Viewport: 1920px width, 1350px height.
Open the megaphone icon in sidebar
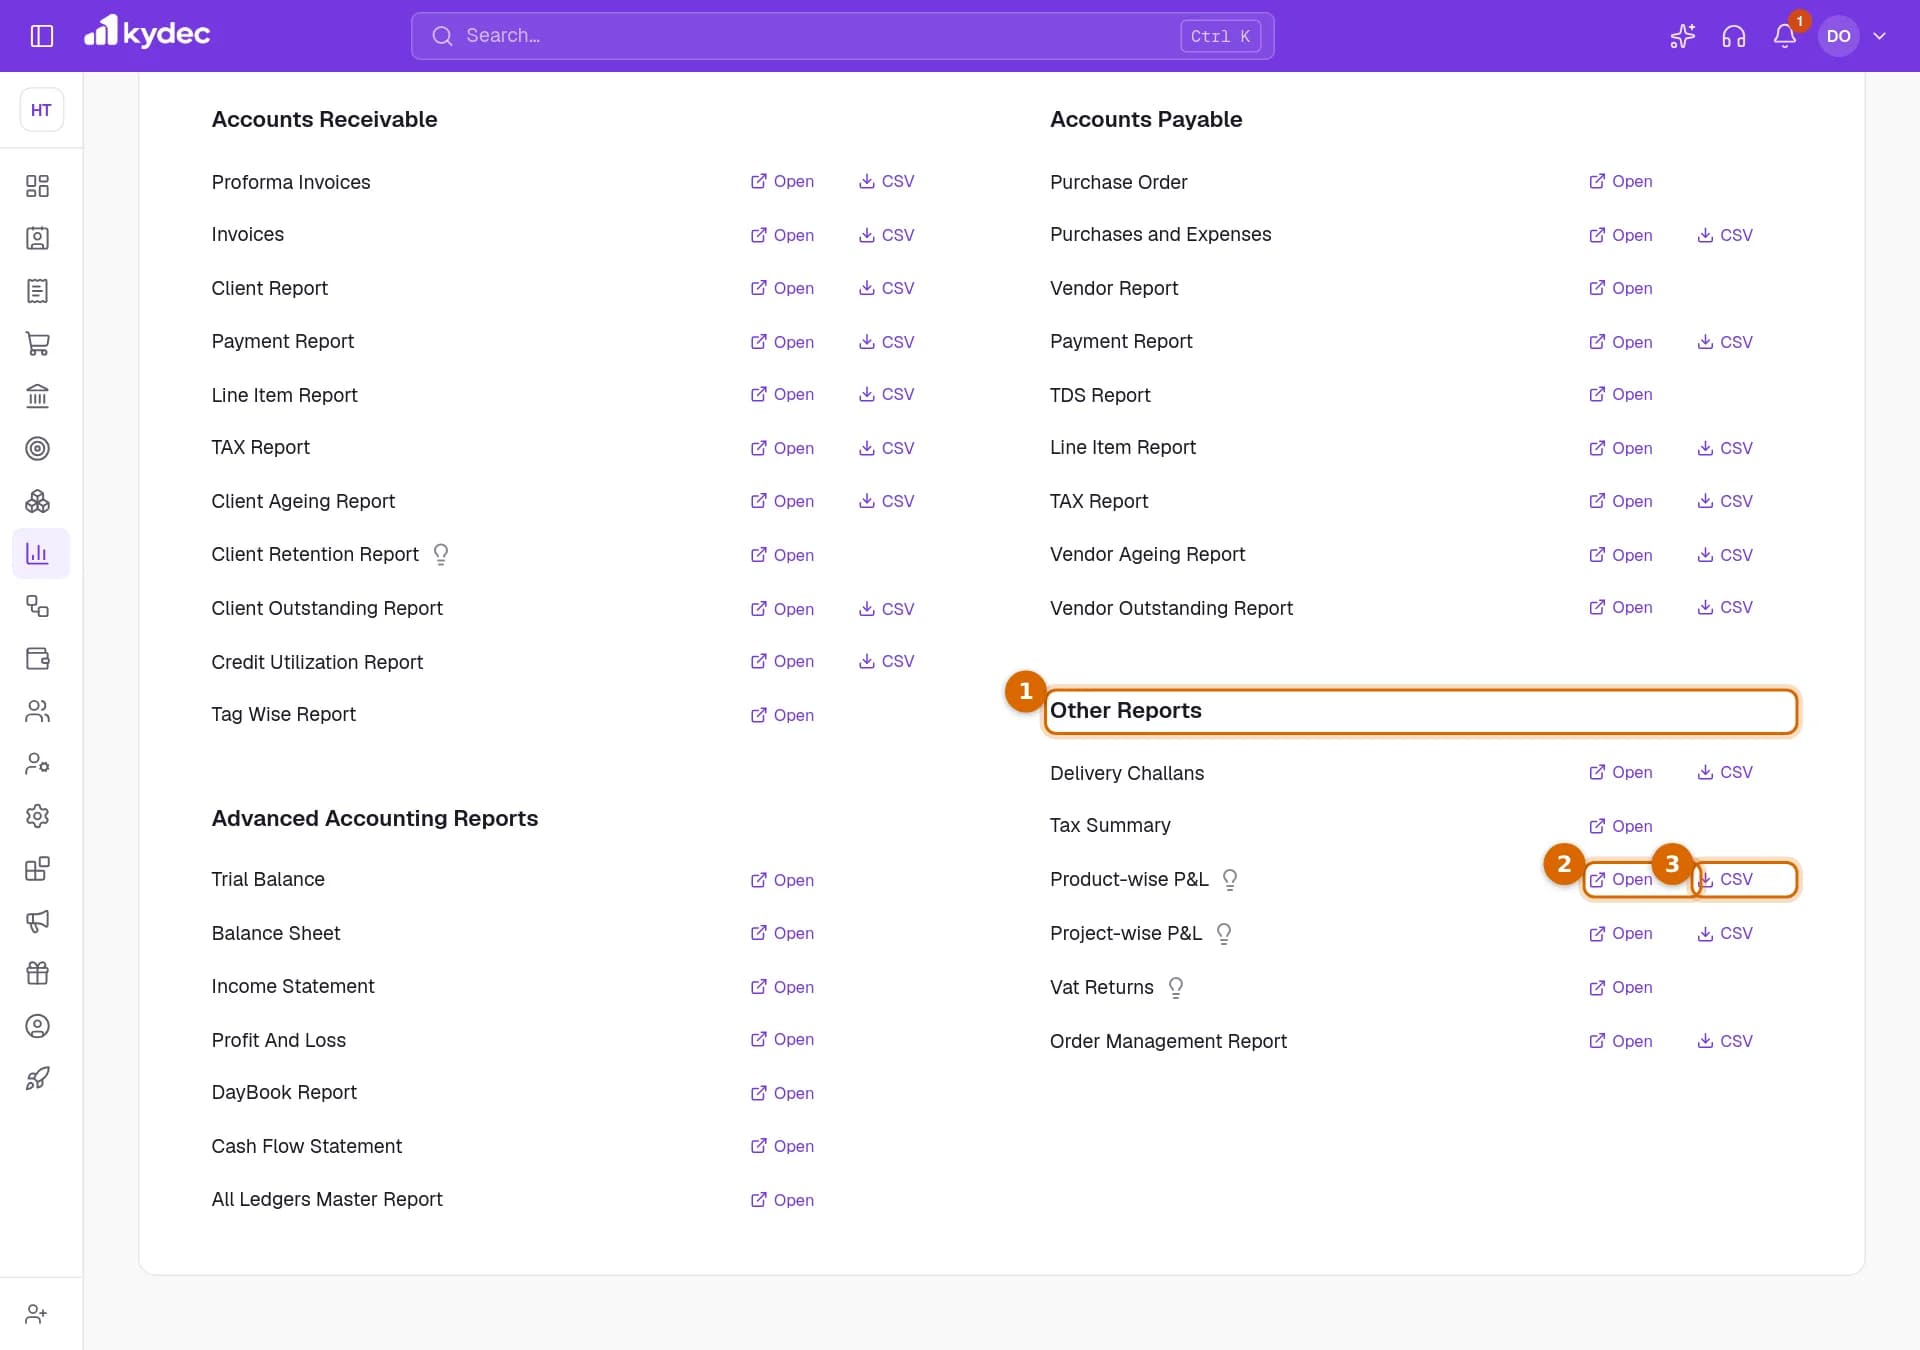click(x=37, y=921)
